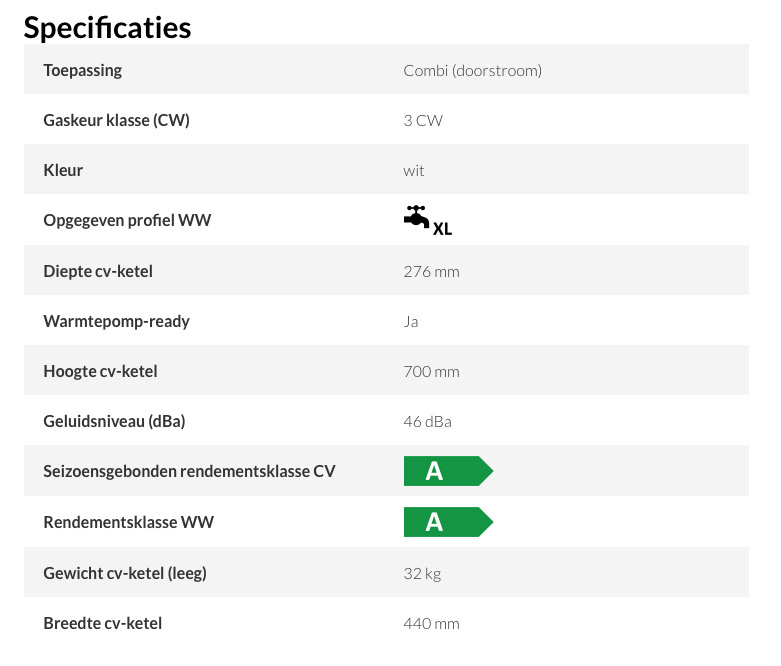Click the Geluidsniveau (dBa) label

click(x=114, y=421)
